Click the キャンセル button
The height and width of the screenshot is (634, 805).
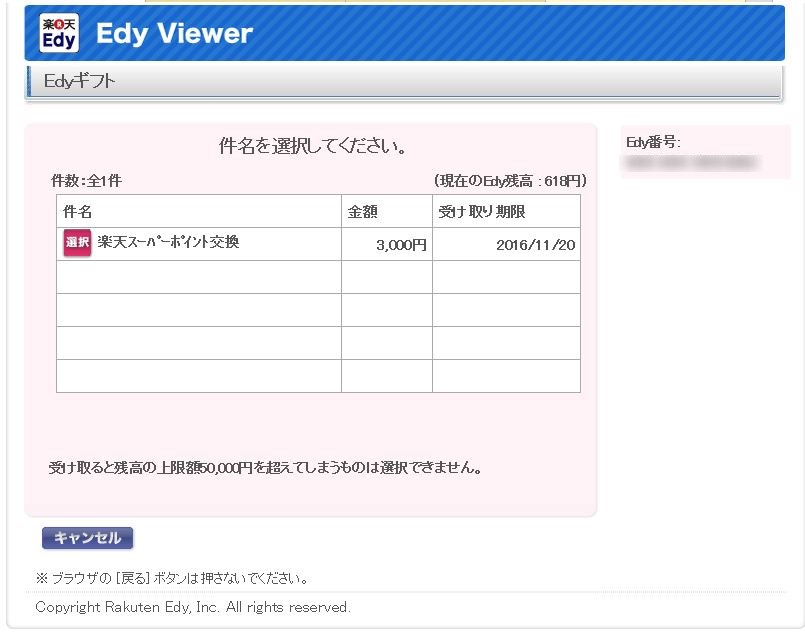coord(87,538)
